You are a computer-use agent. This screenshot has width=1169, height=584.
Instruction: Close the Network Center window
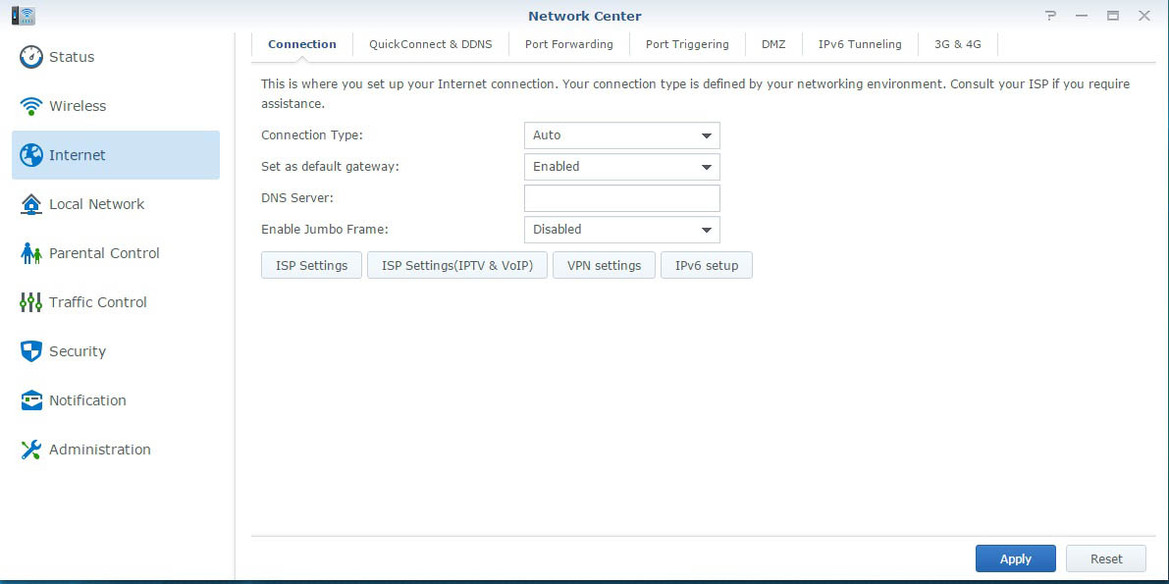pyautogui.click(x=1144, y=16)
